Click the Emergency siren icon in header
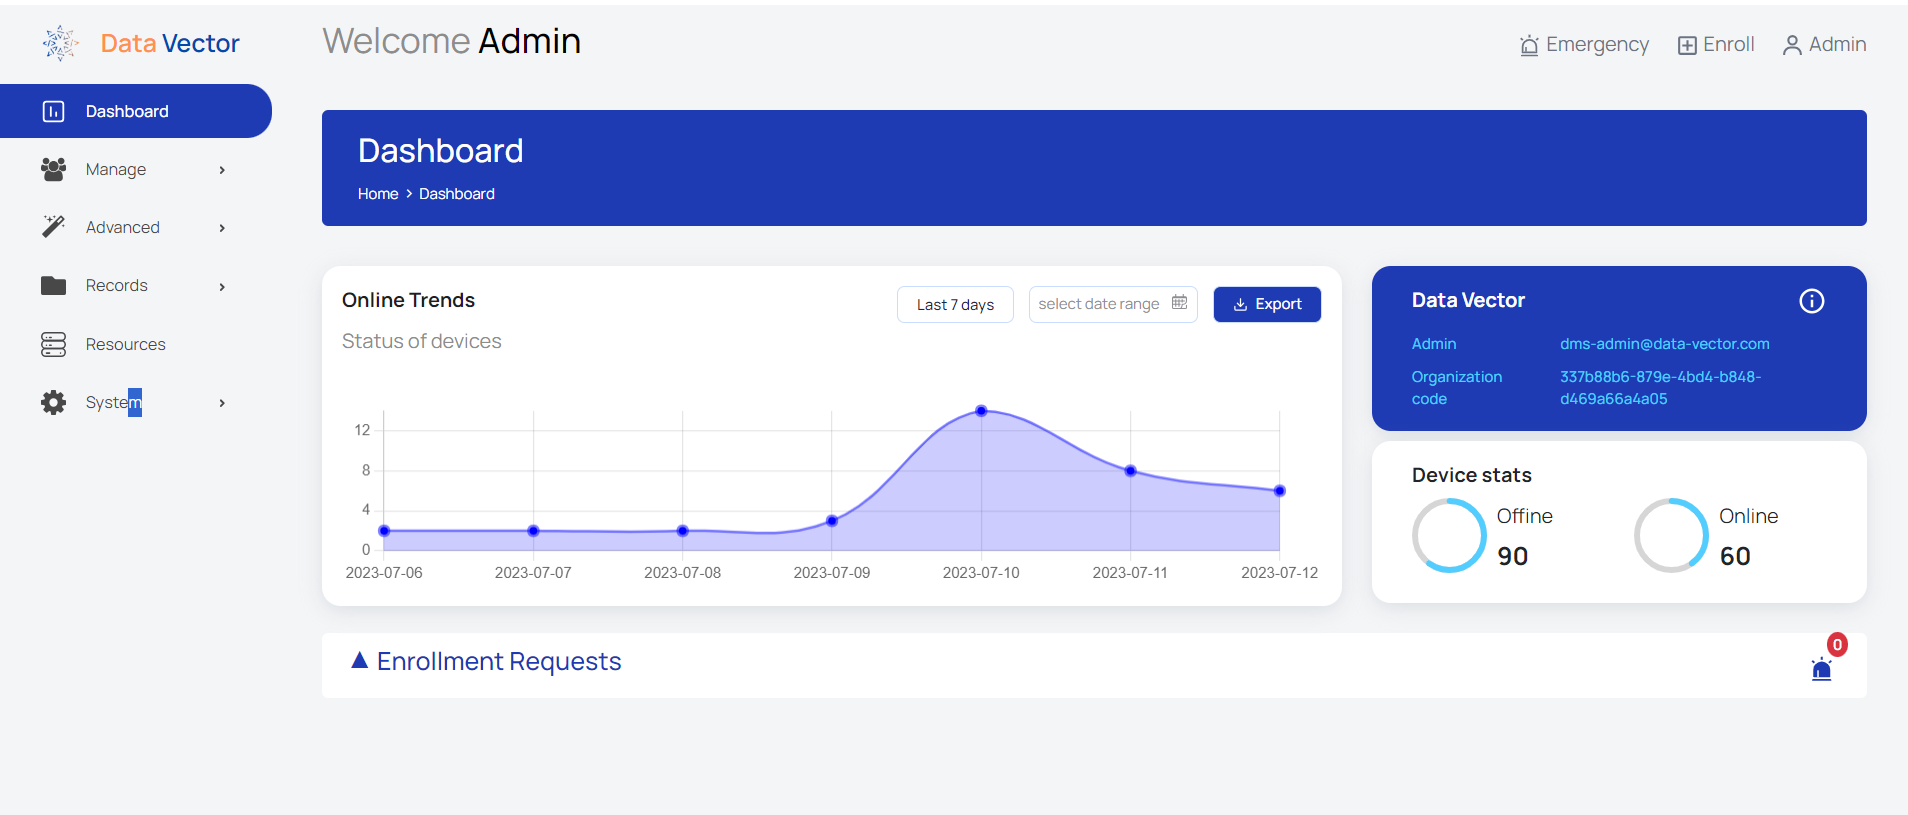This screenshot has height=815, width=1908. 1529,46
